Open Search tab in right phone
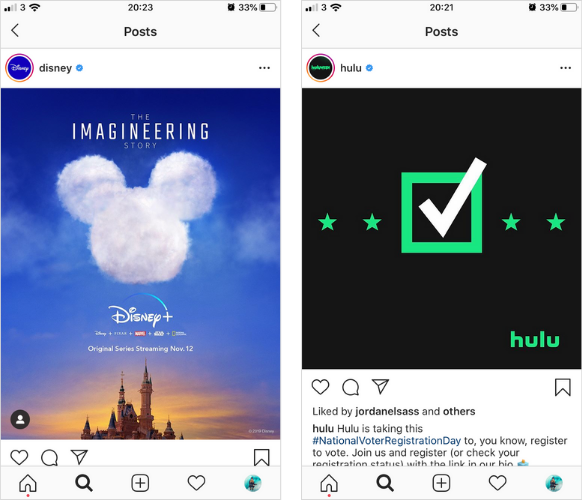Image resolution: width=582 pixels, height=500 pixels. [385, 483]
